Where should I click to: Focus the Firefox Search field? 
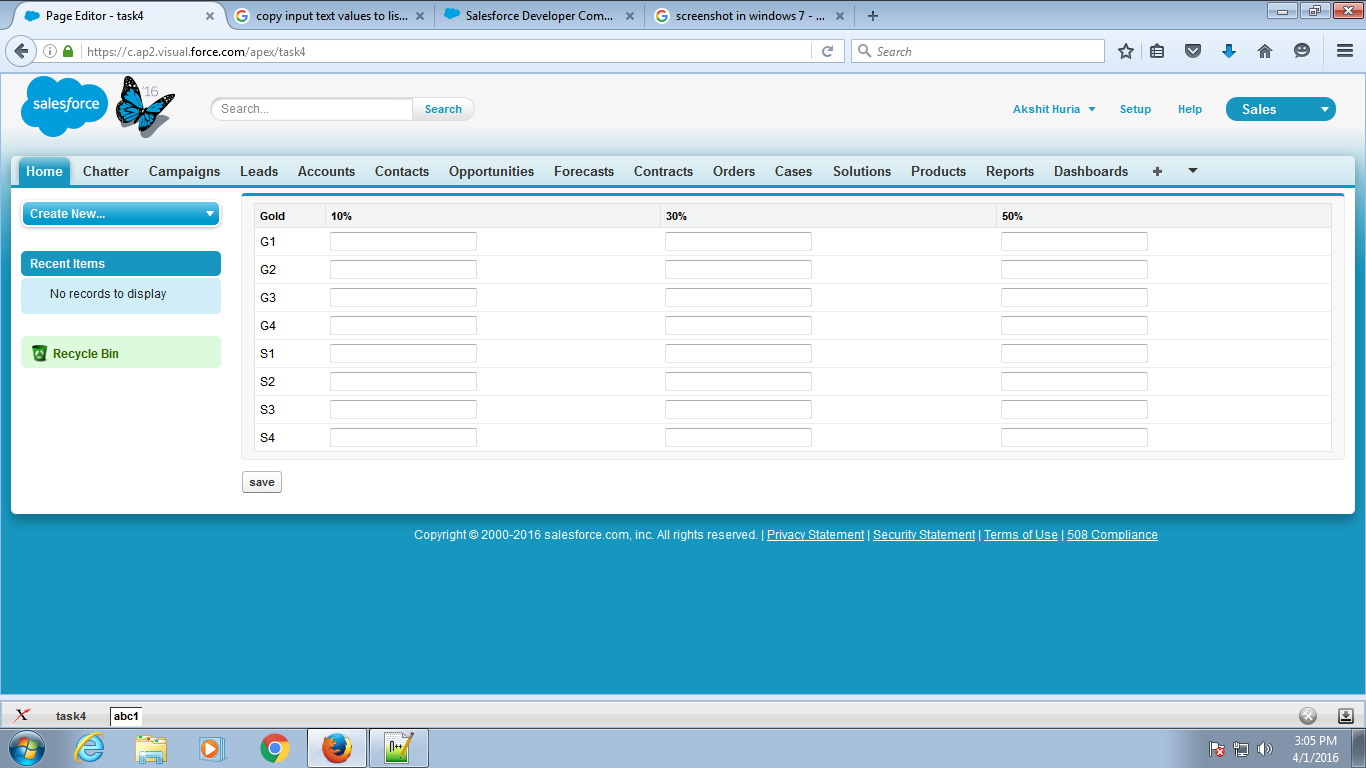click(x=978, y=51)
